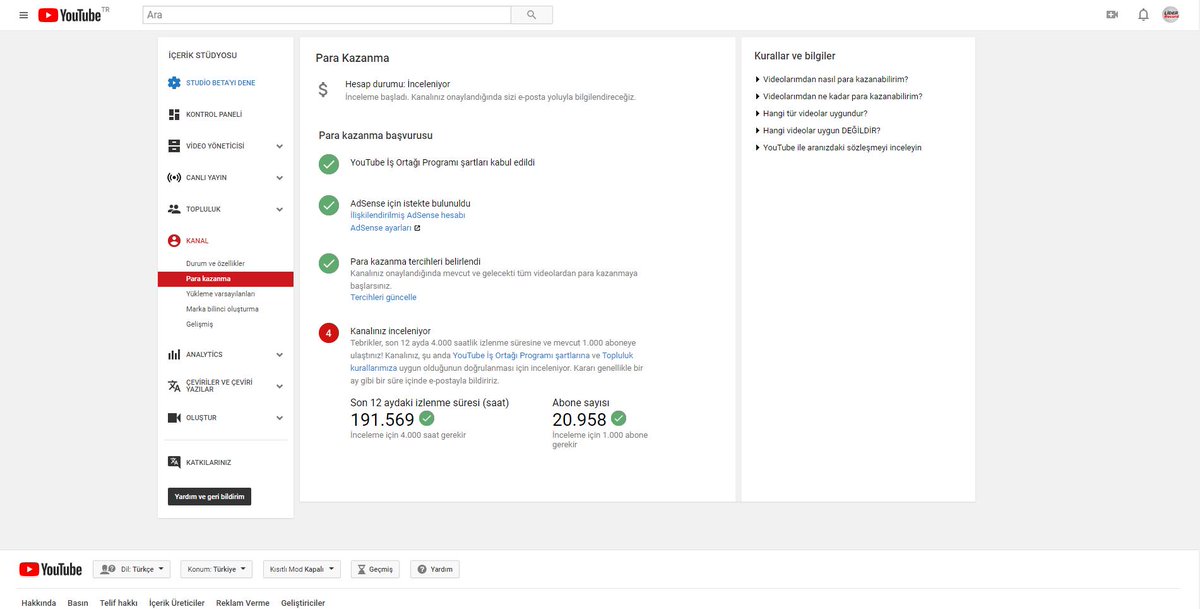Viewport: 1200px width, 609px height.
Task: Open the Reklam Verme footer link
Action: [x=243, y=603]
